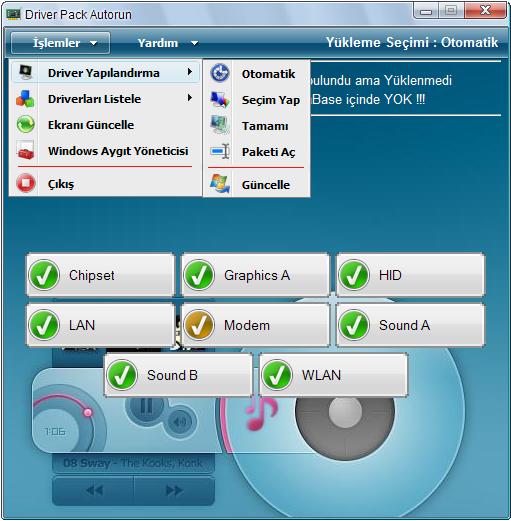The image size is (511, 521).
Task: Toggle the Modem orange checkmark
Action: (199, 325)
